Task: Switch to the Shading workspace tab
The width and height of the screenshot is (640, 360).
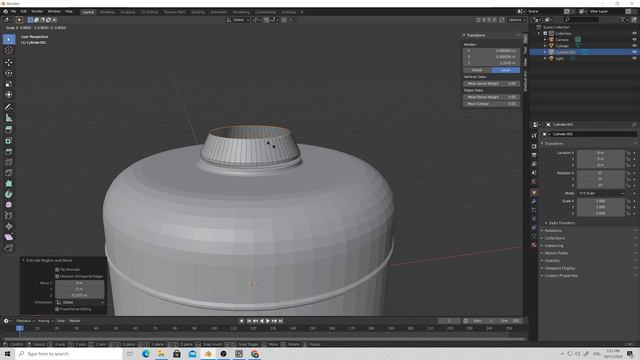Action: [x=198, y=12]
